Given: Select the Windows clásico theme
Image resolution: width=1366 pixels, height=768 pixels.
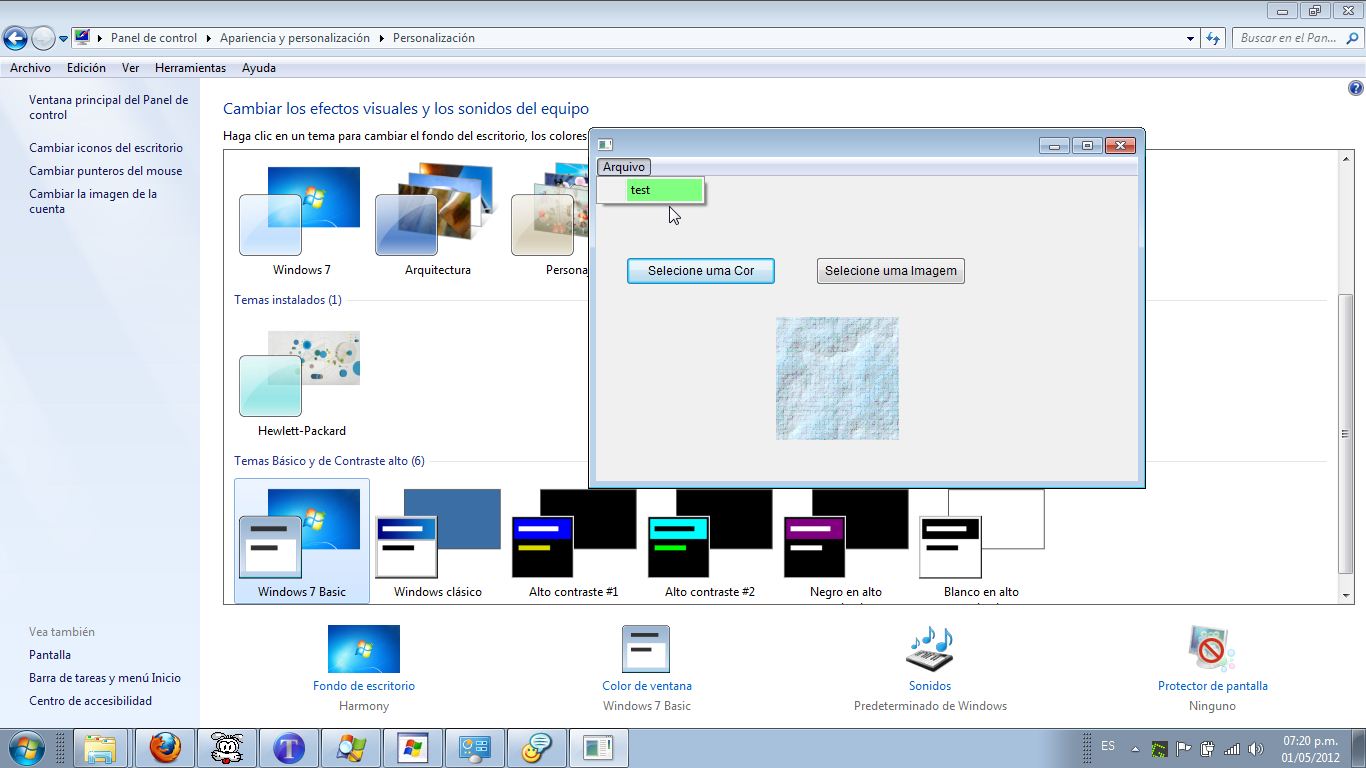Looking at the screenshot, I should (x=437, y=541).
